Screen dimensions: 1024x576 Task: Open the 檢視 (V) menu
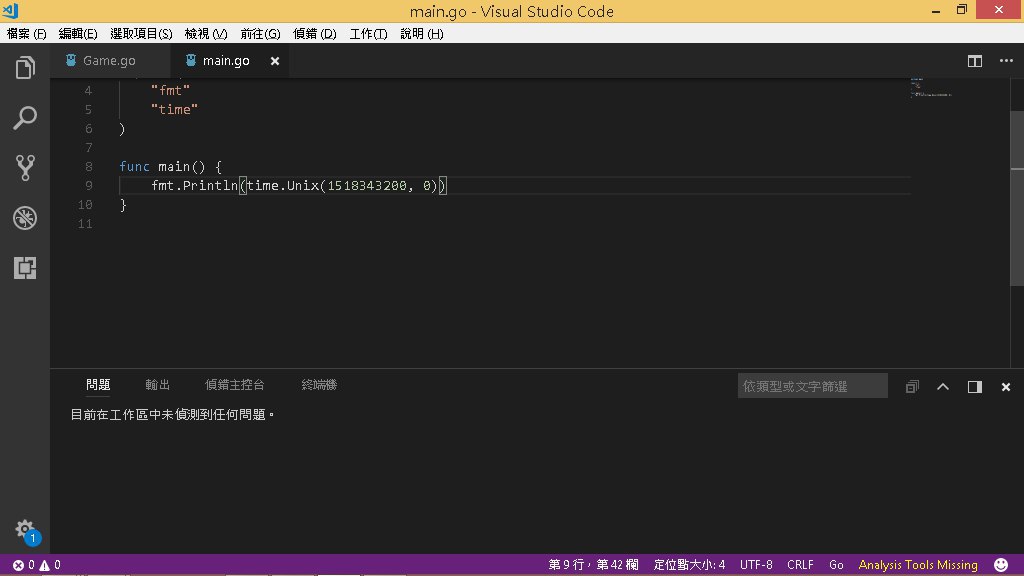click(x=206, y=34)
